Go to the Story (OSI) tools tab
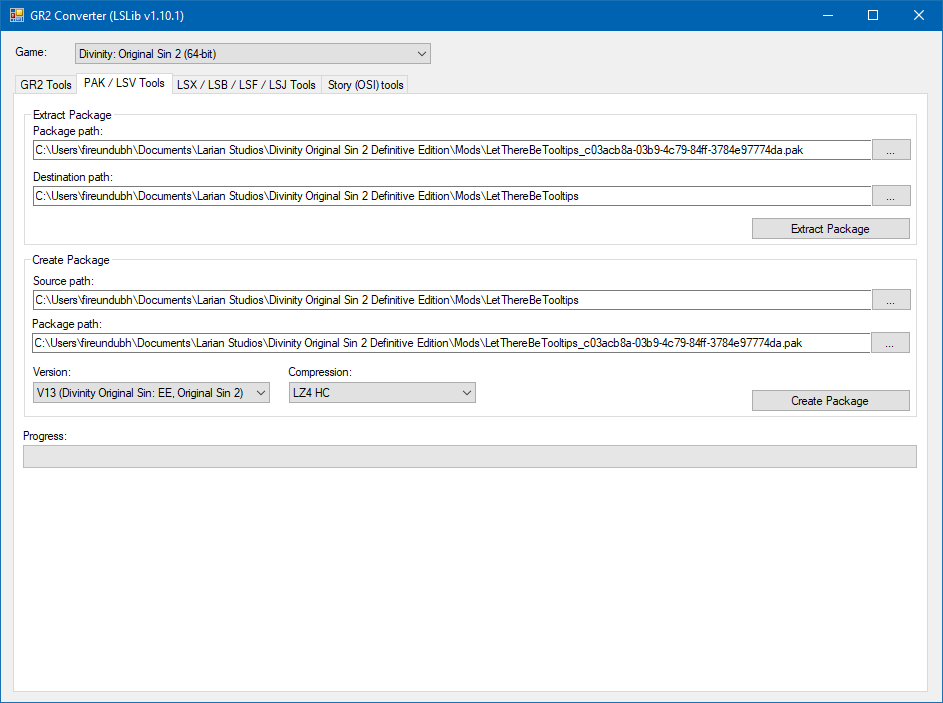 (x=366, y=85)
